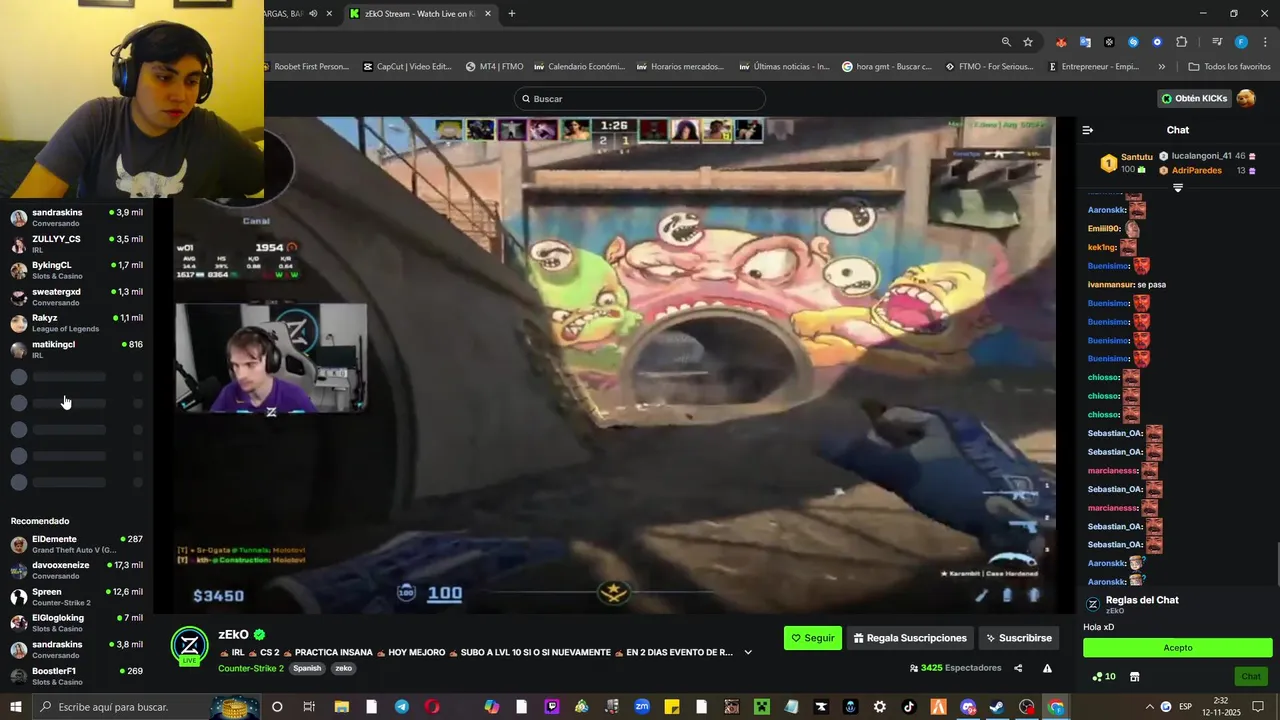This screenshot has height=720, width=1280.
Task: Select the Spanish language tag
Action: [307, 669]
